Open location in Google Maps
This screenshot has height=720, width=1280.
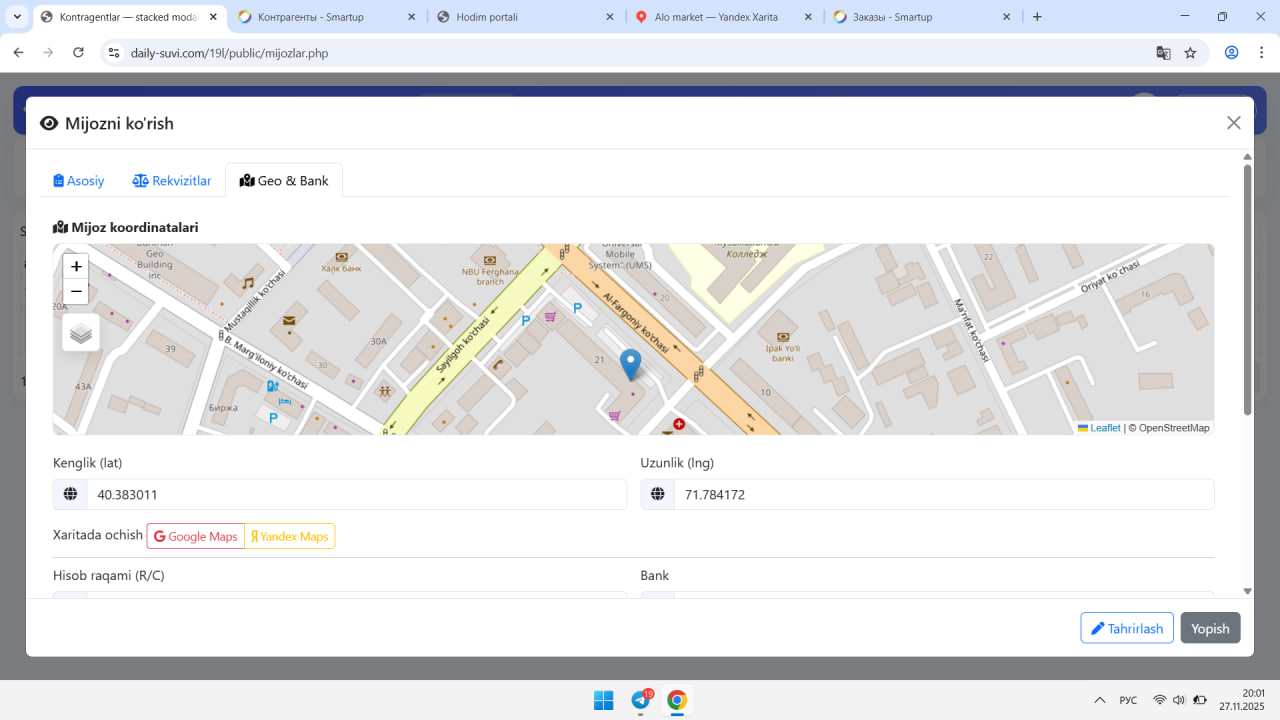click(x=196, y=536)
